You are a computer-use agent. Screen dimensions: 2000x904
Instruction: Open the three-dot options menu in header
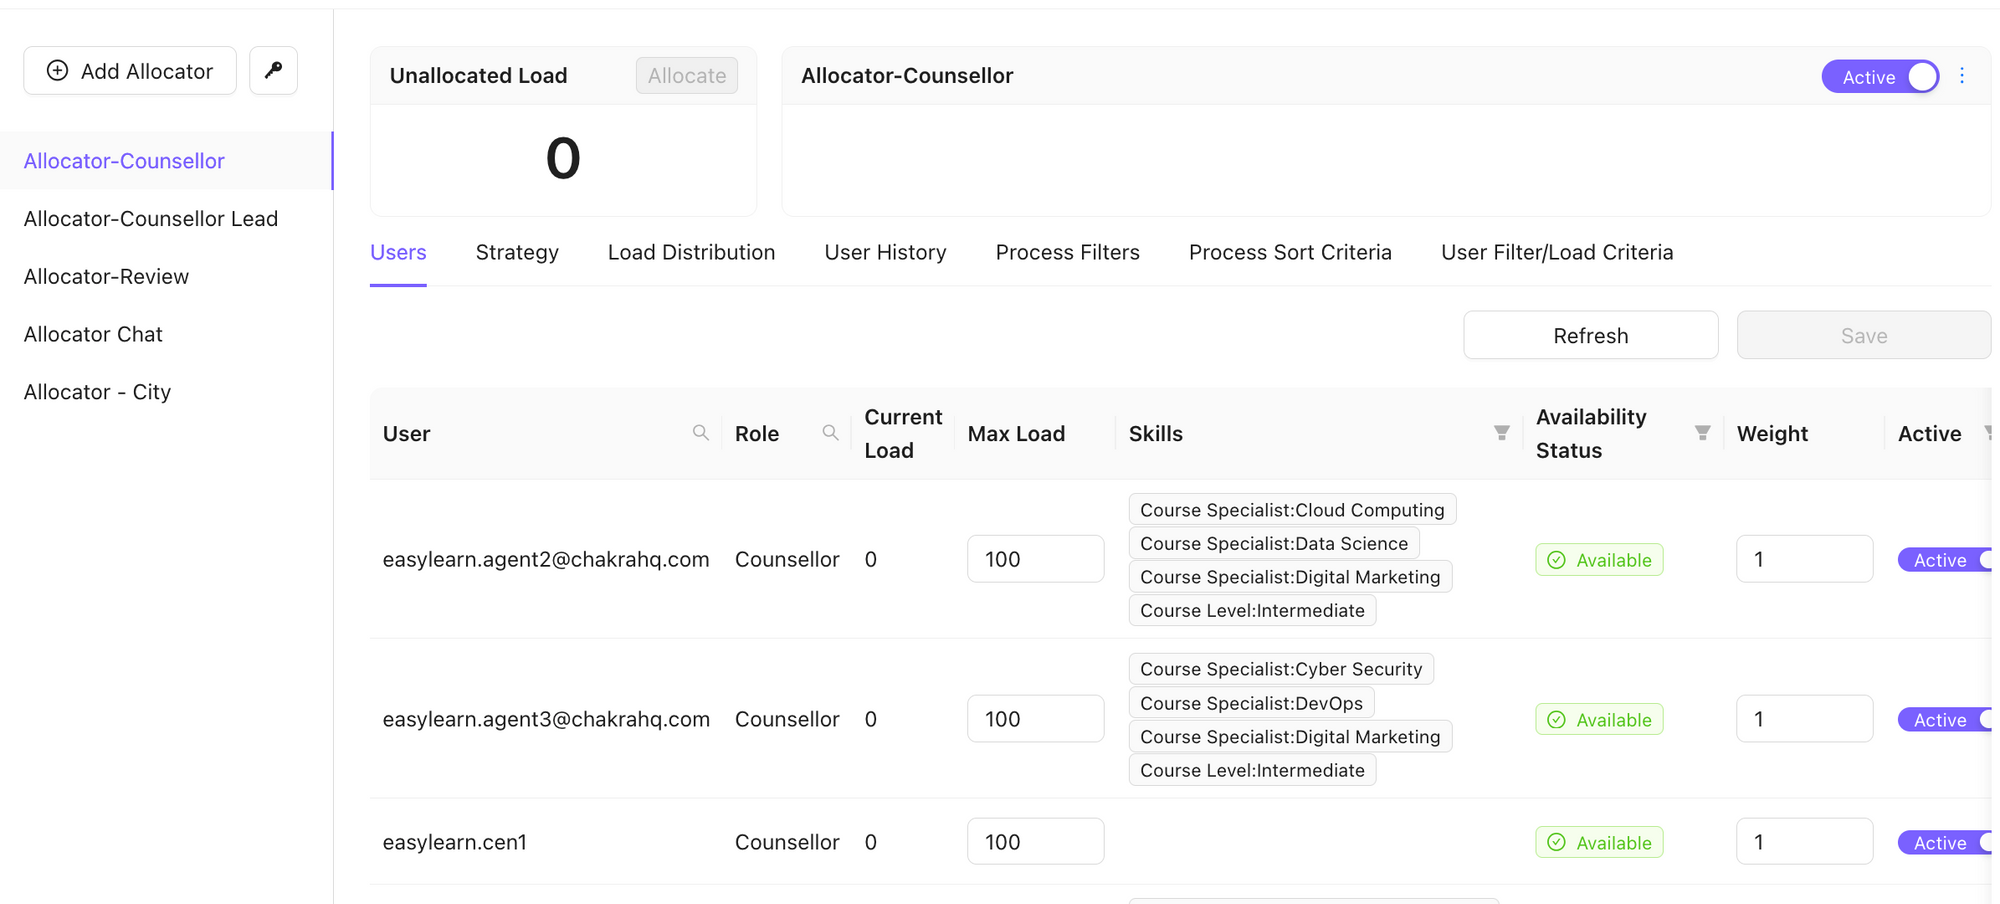point(1962,75)
